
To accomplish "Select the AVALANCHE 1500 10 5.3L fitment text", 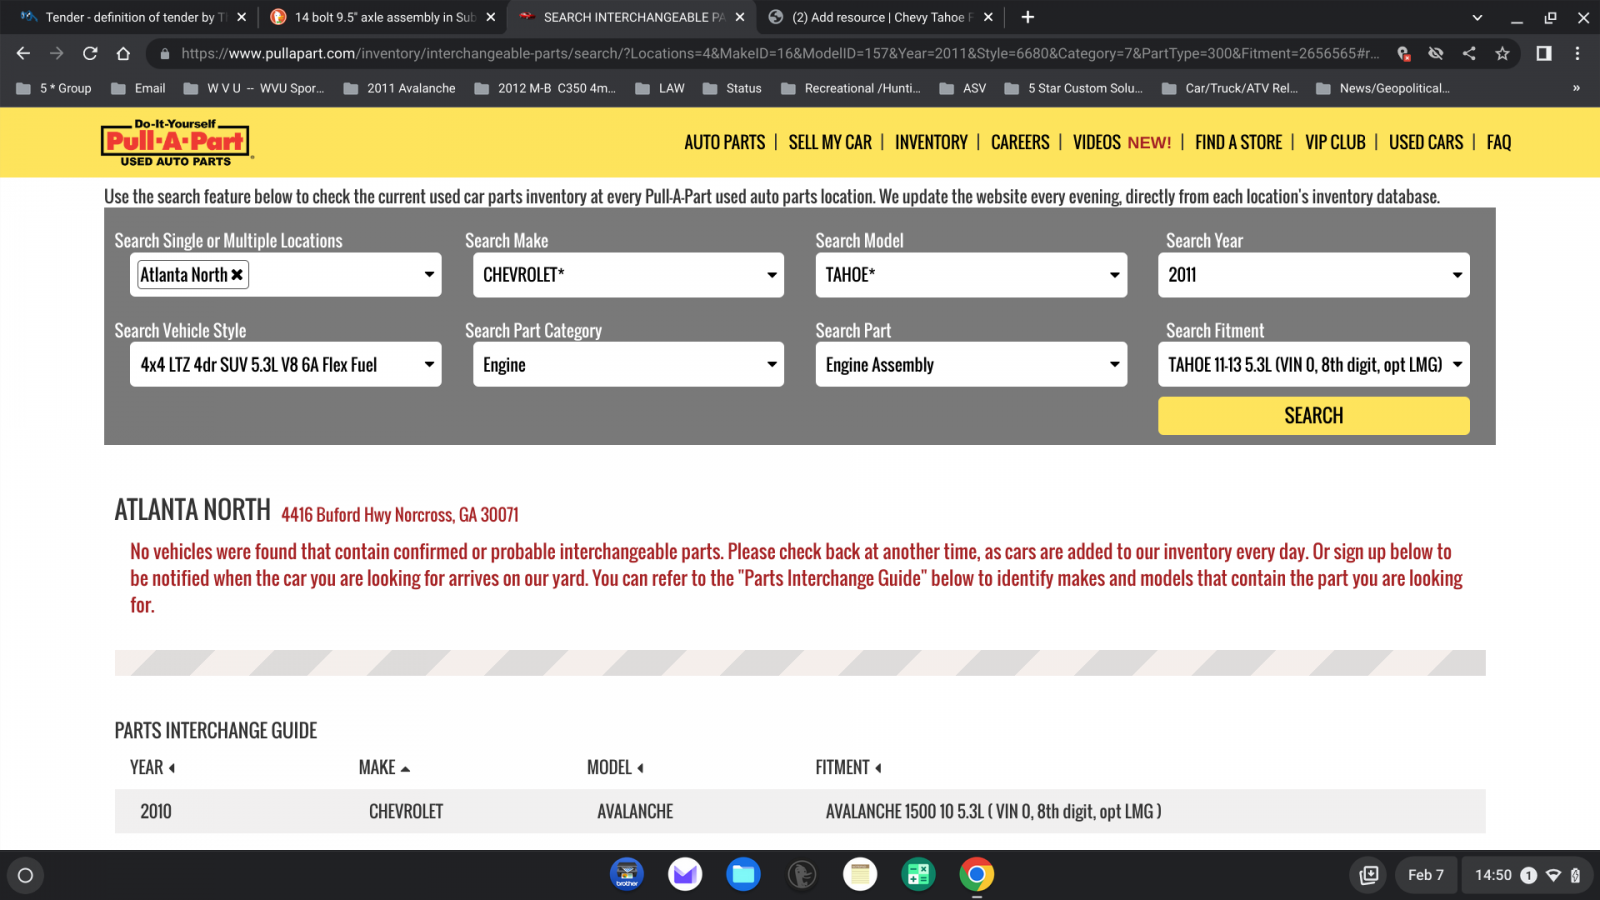I will pyautogui.click(x=993, y=812).
